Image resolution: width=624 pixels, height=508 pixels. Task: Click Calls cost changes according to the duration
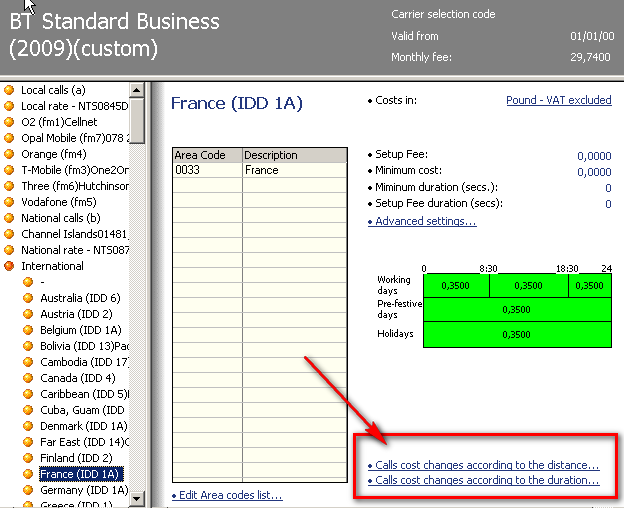[x=487, y=480]
